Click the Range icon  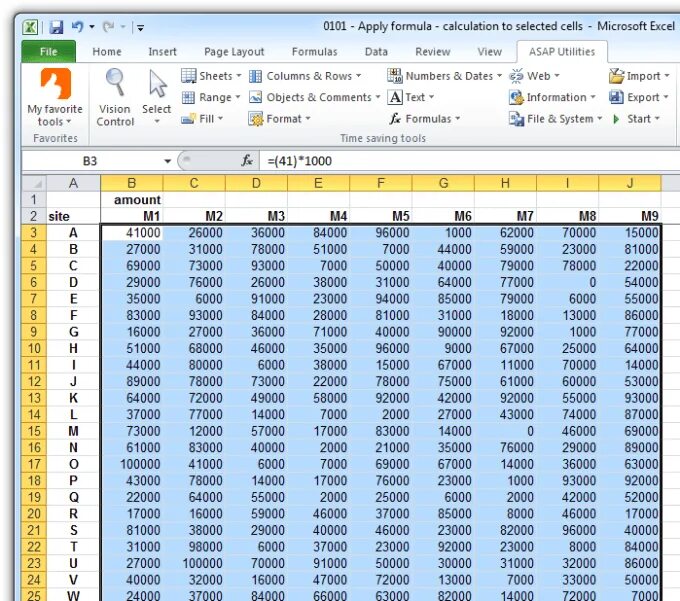click(x=188, y=97)
